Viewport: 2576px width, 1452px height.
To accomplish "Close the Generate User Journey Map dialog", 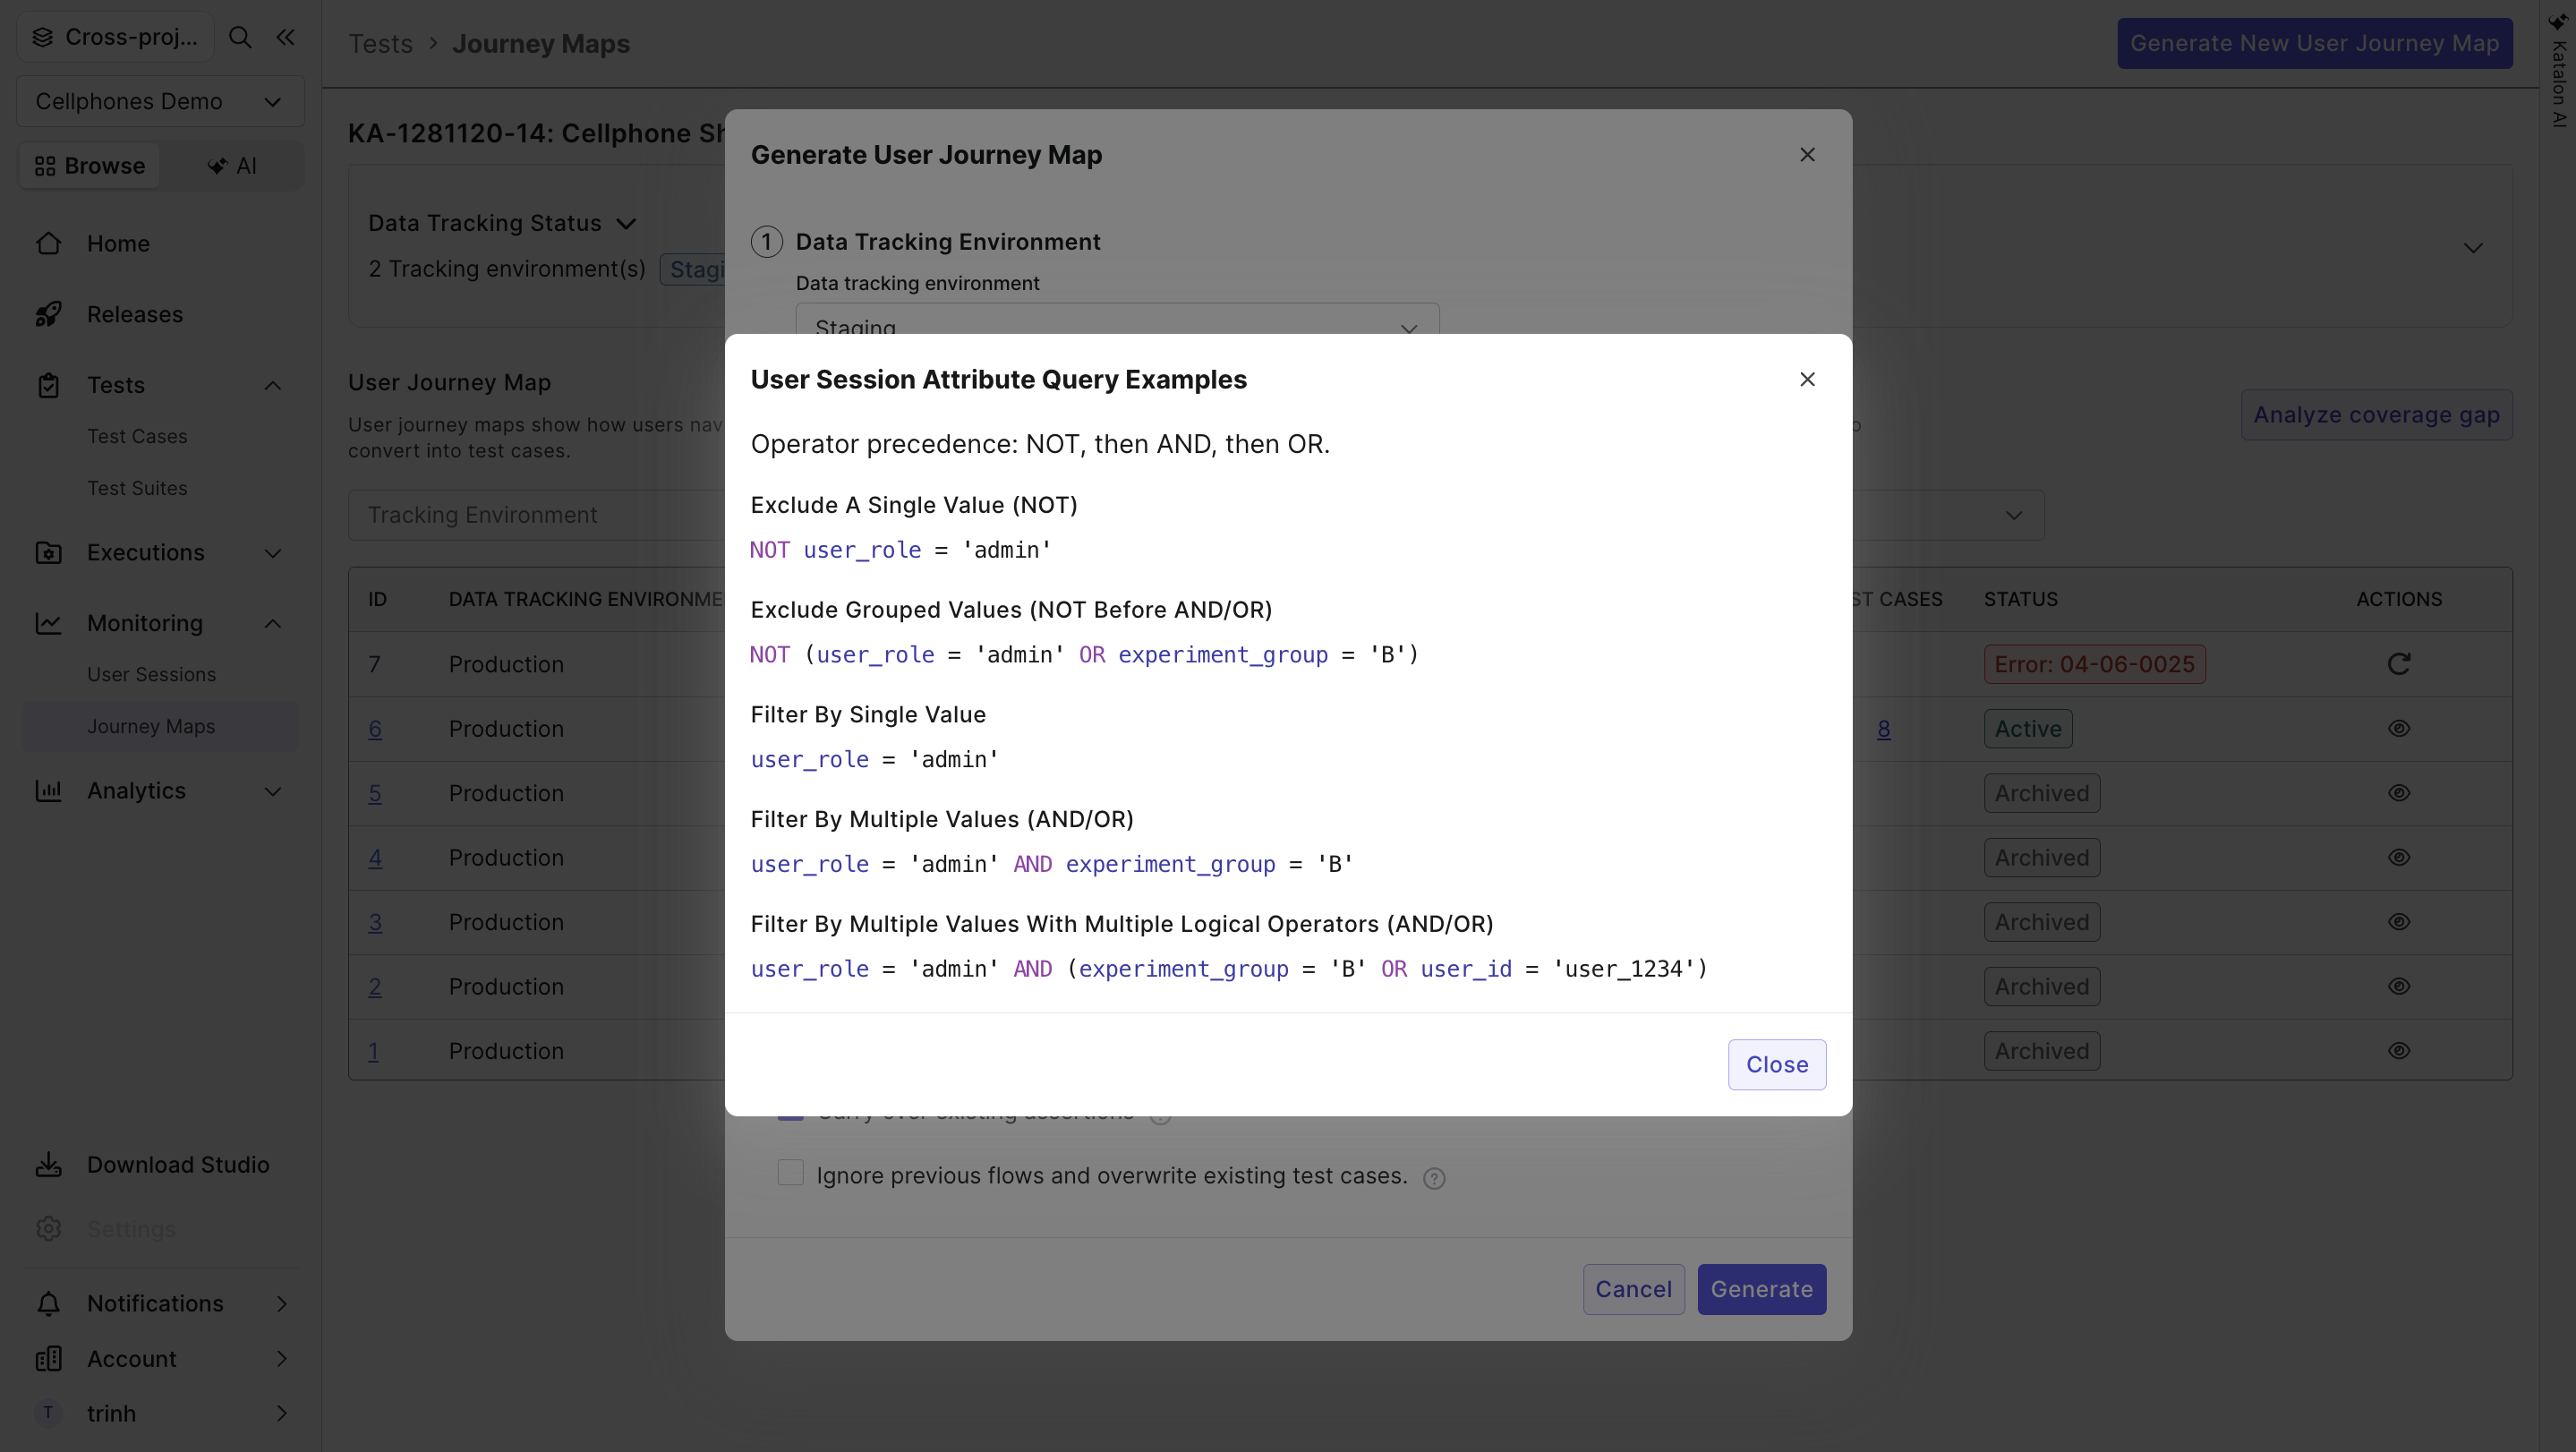I will 1807,155.
